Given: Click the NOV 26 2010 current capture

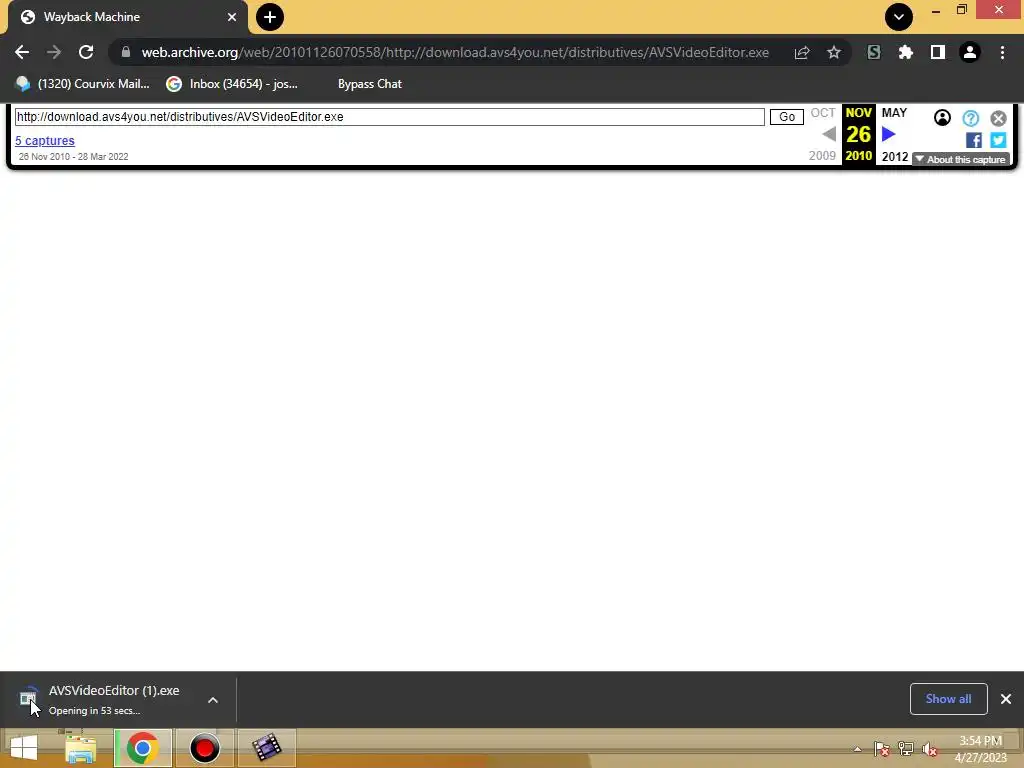Looking at the screenshot, I should coord(859,135).
